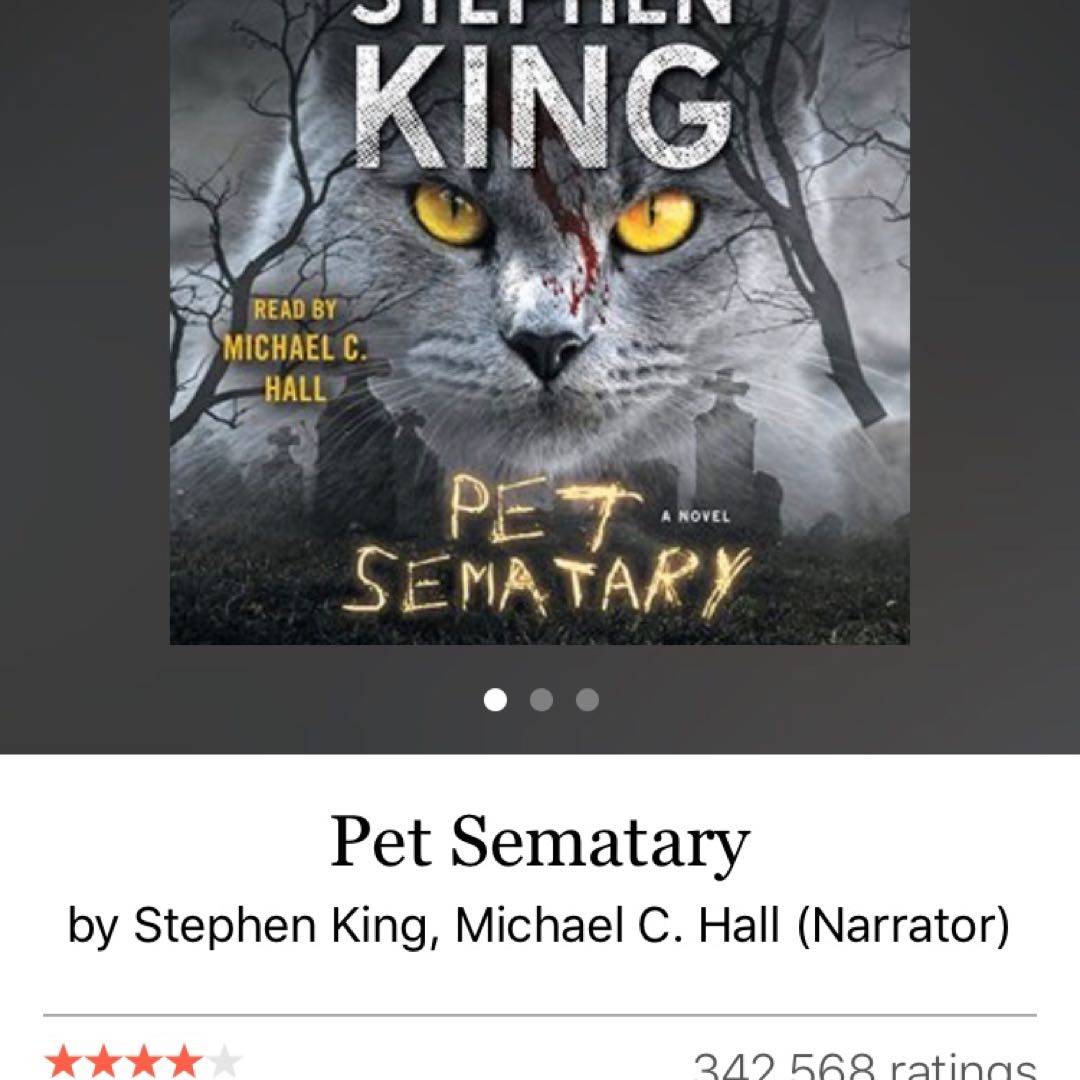Open the 342,568 ratings count

coord(864,1065)
